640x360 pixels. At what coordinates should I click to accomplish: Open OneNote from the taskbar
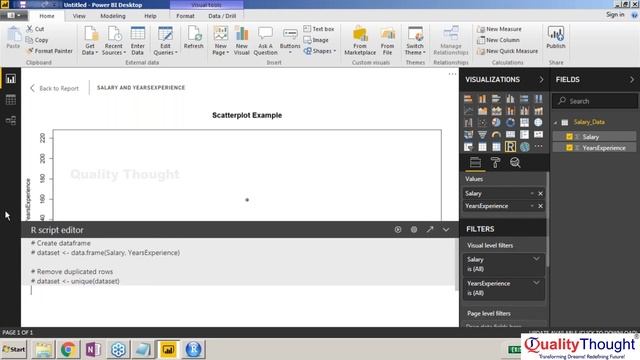[x=93, y=349]
